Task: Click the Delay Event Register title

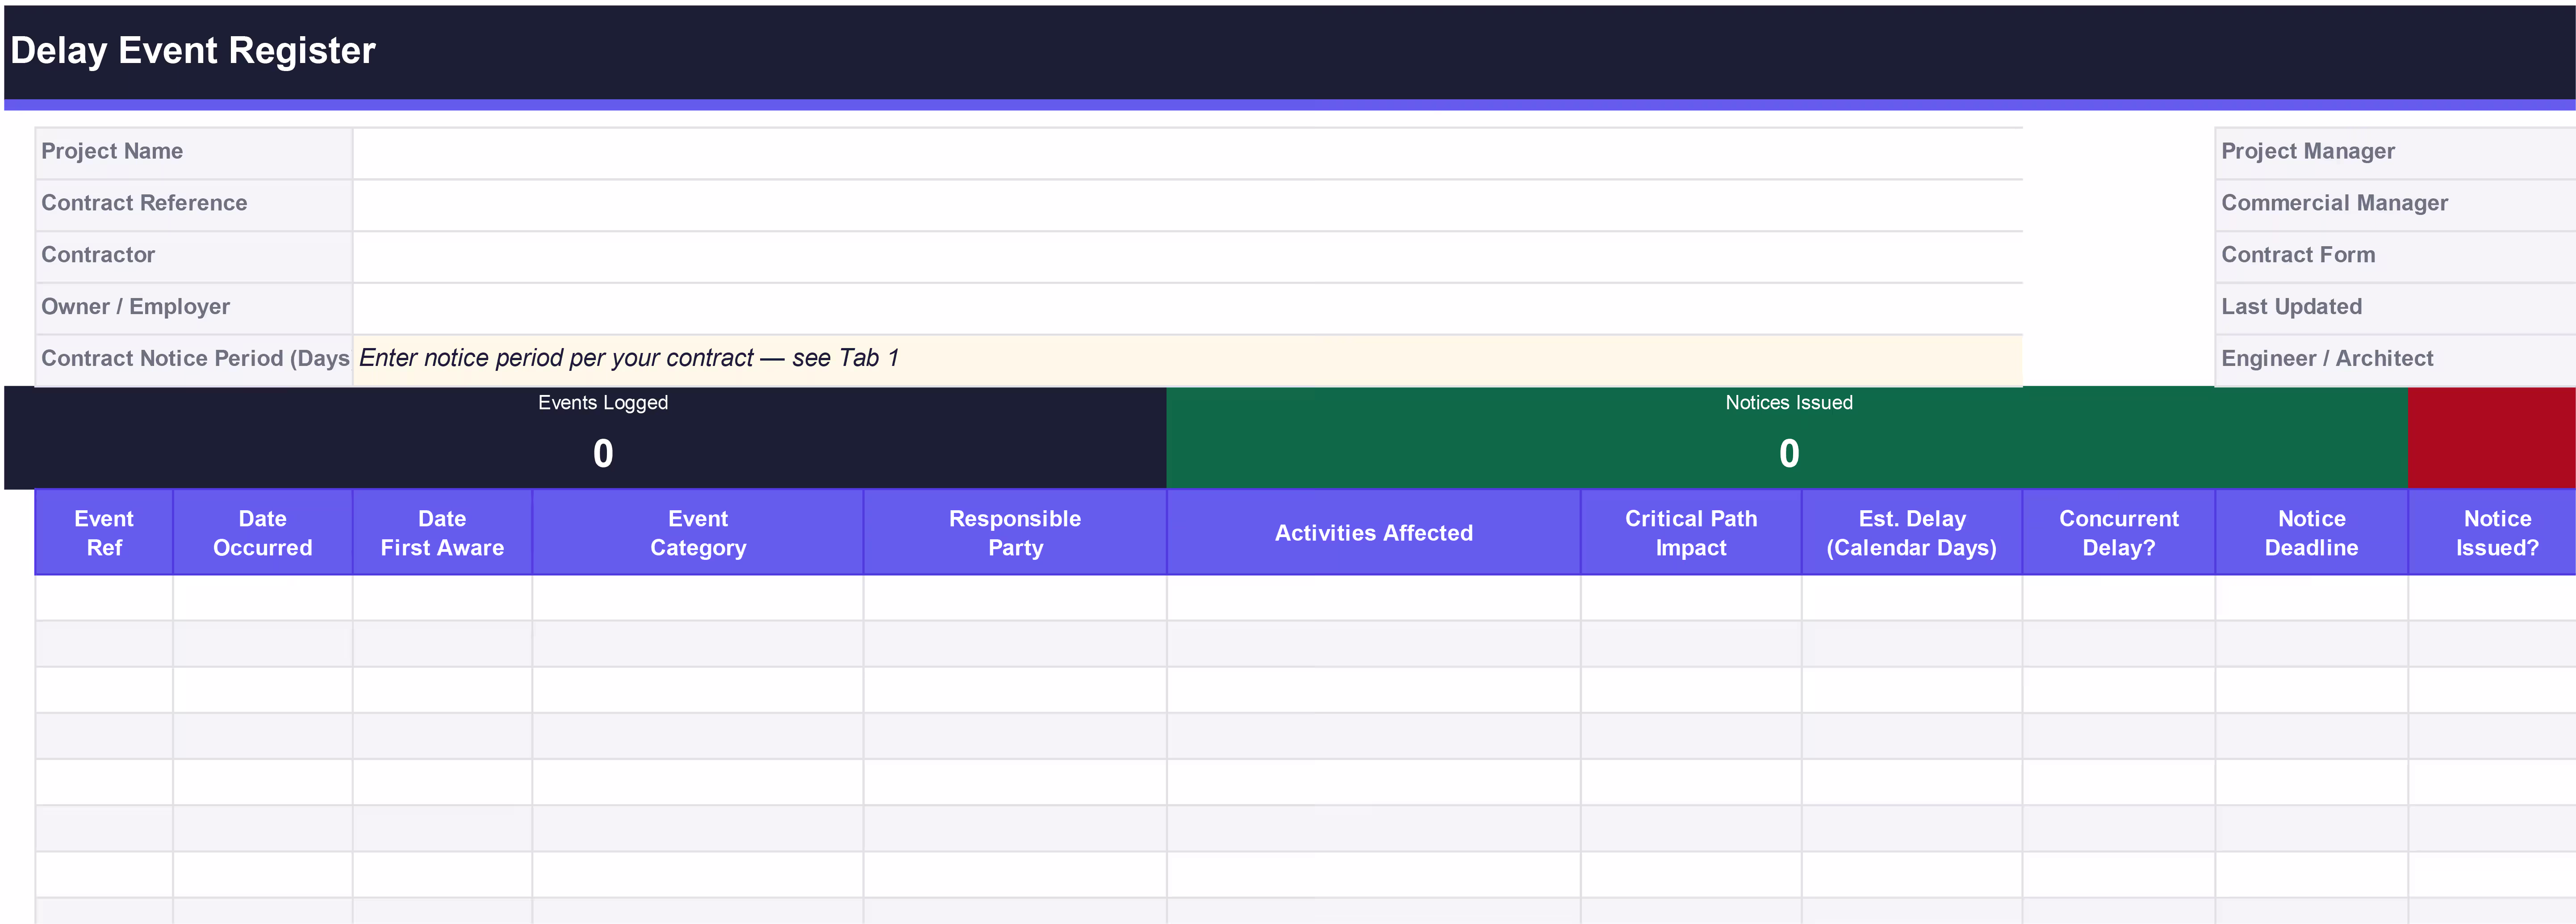Action: (x=193, y=51)
